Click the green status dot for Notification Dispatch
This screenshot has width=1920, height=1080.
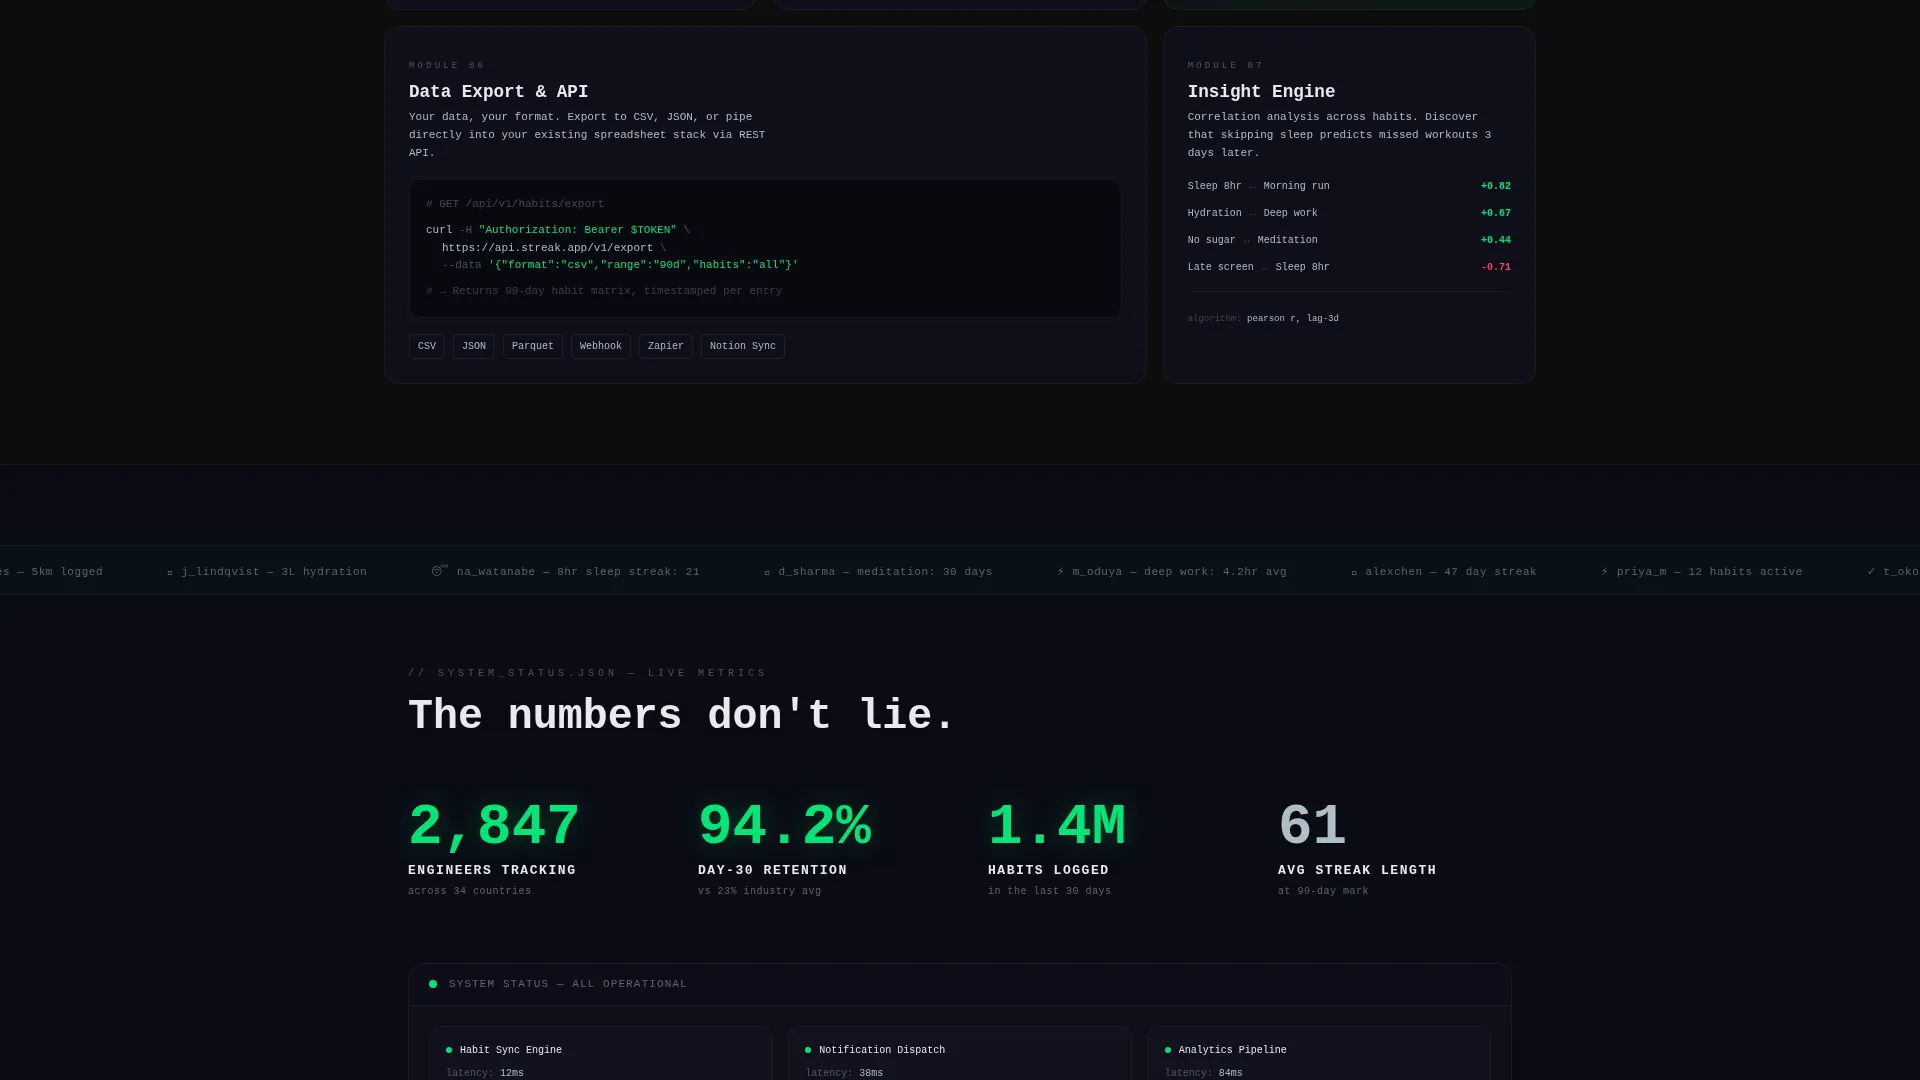[x=808, y=1050]
